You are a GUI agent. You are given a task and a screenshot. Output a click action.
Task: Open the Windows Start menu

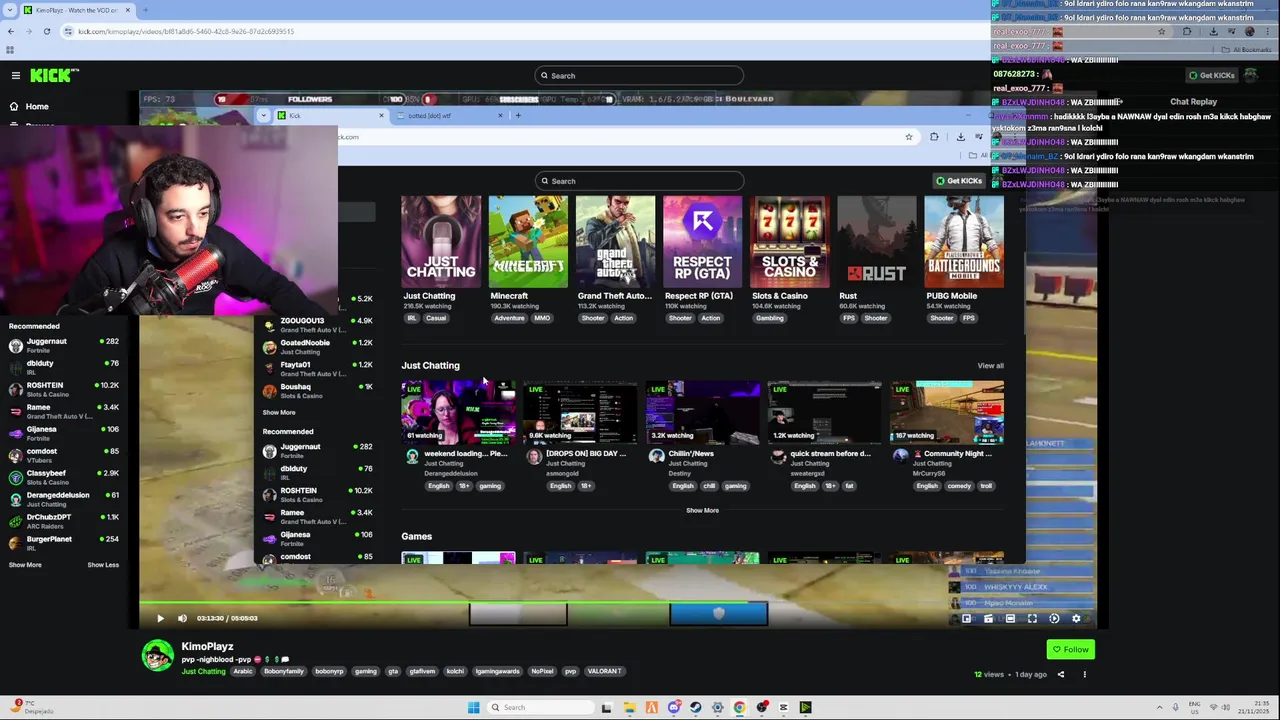[x=473, y=707]
